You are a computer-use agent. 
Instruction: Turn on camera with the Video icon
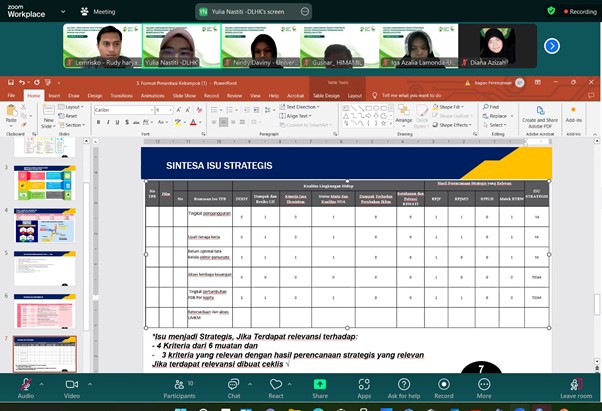pos(72,383)
